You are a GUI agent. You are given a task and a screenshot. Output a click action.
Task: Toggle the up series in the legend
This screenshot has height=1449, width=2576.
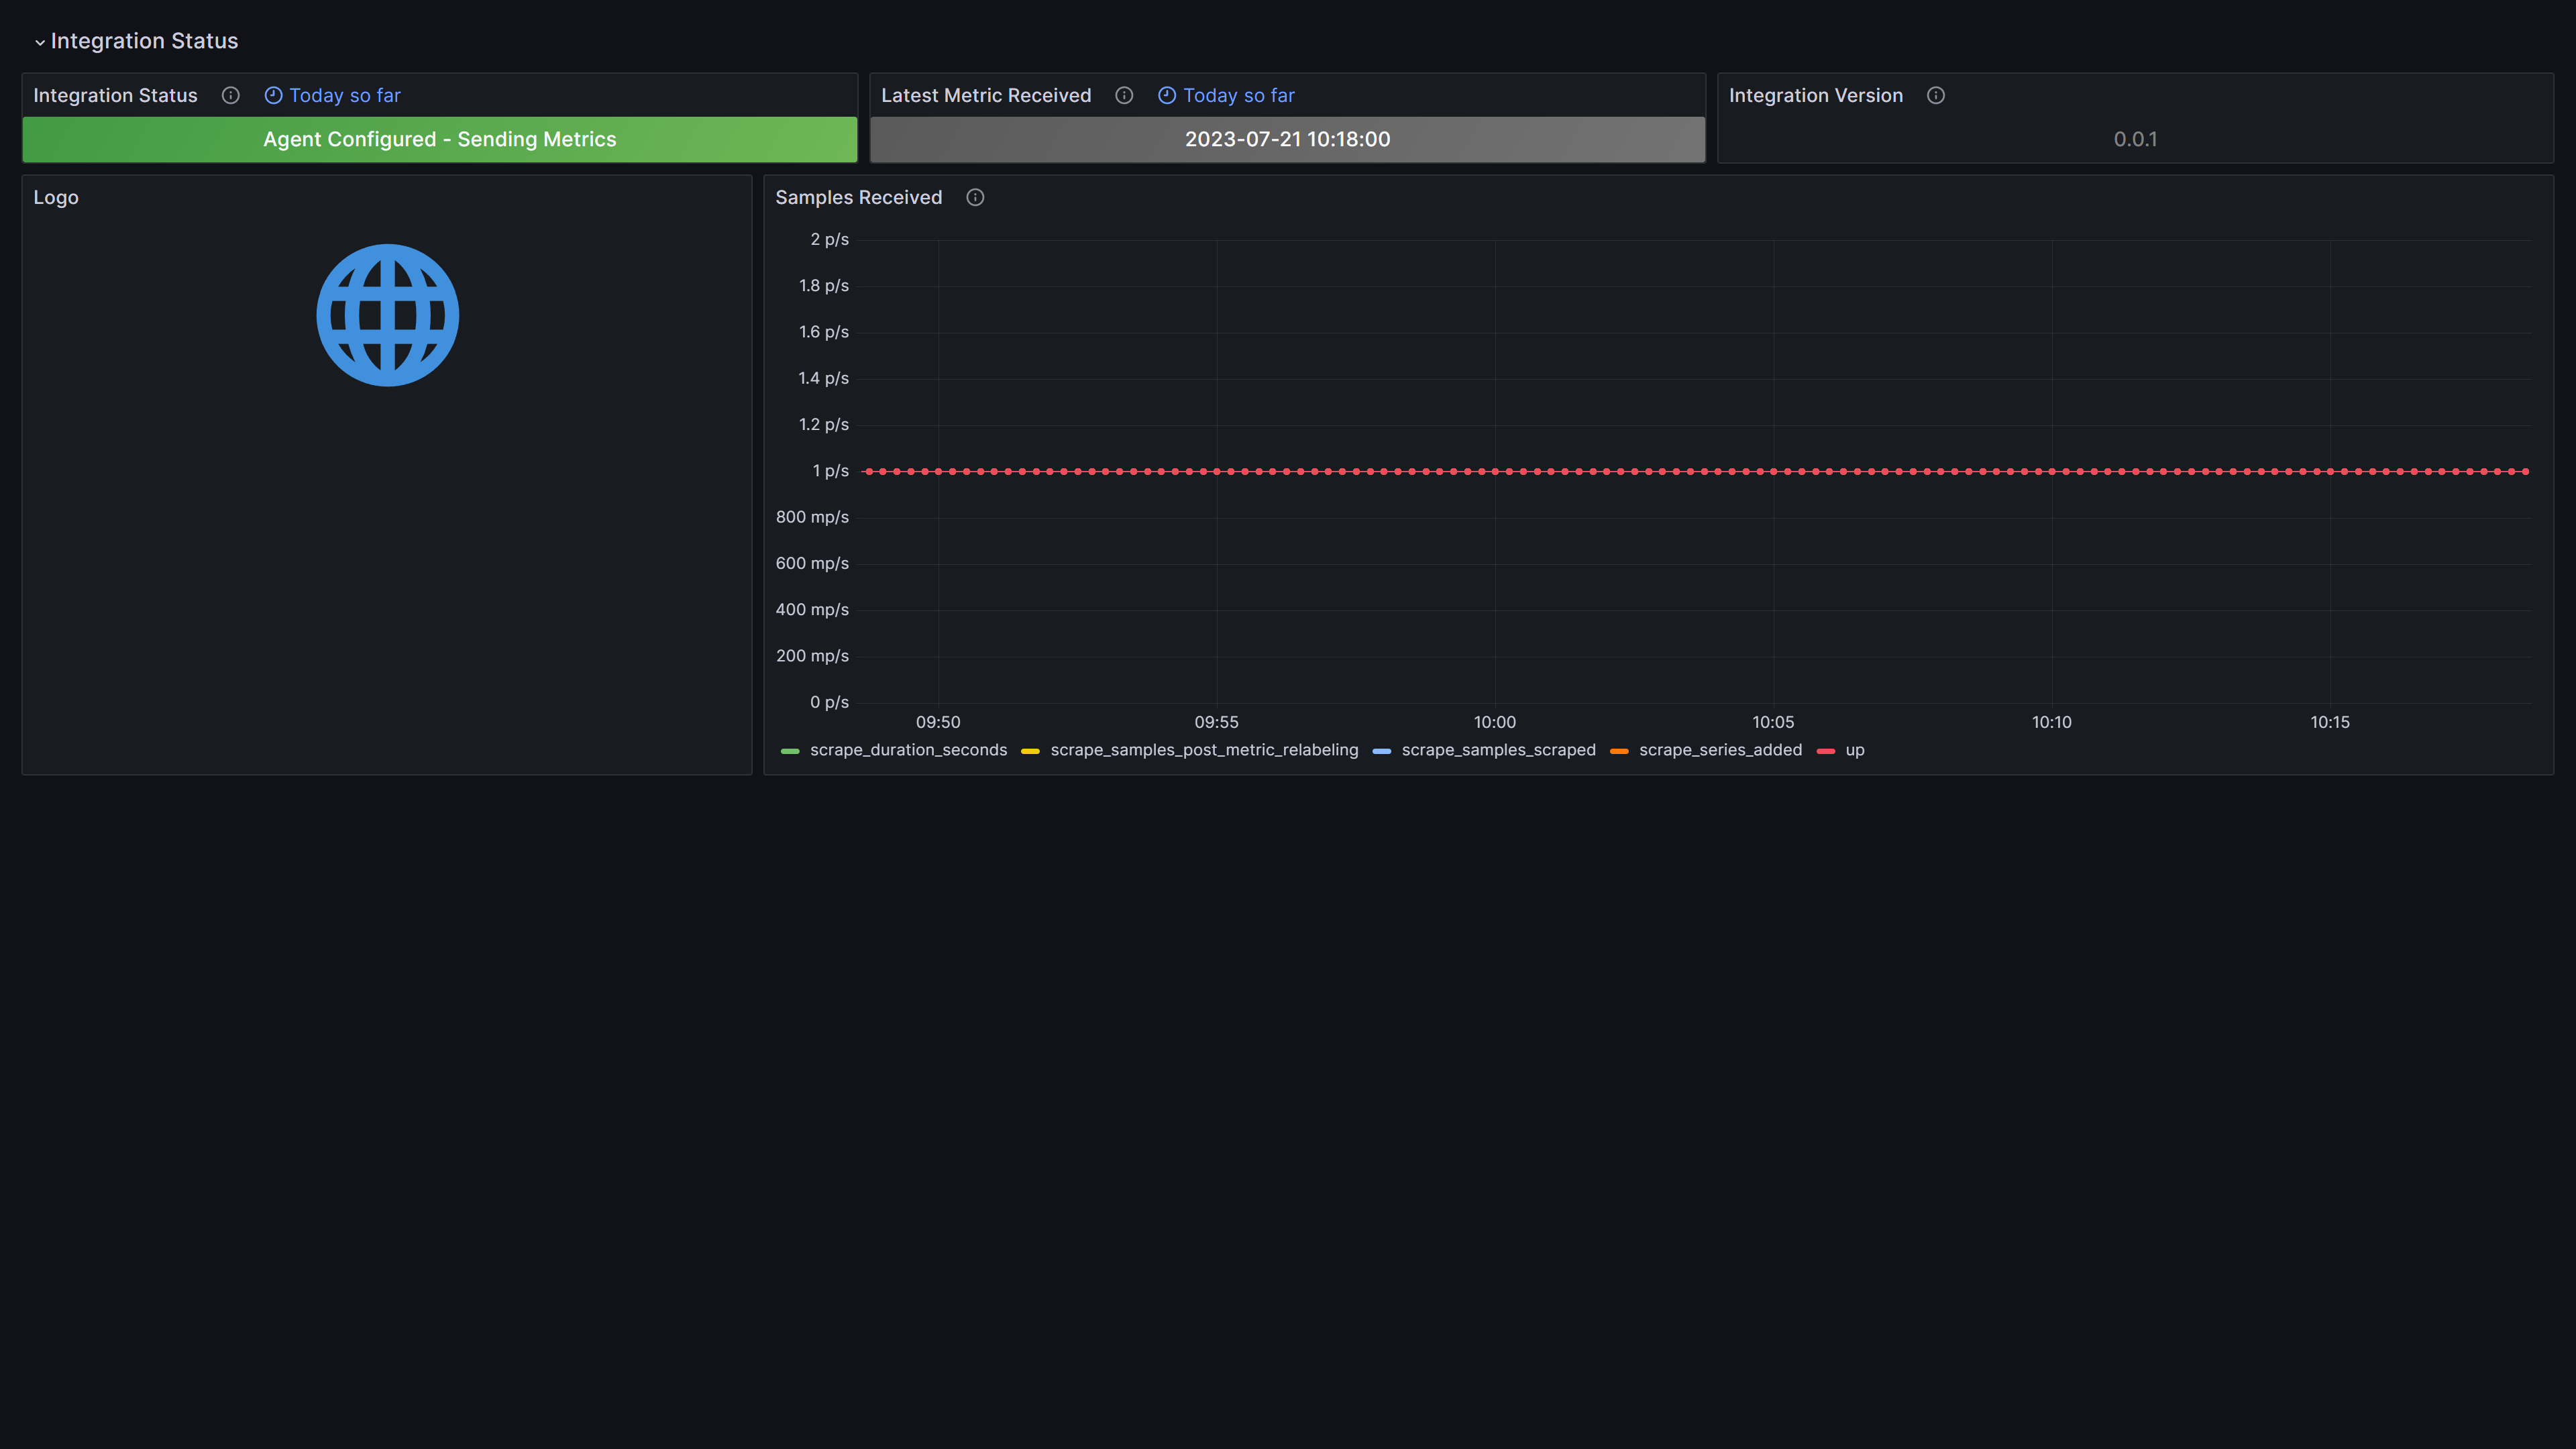click(x=1855, y=750)
